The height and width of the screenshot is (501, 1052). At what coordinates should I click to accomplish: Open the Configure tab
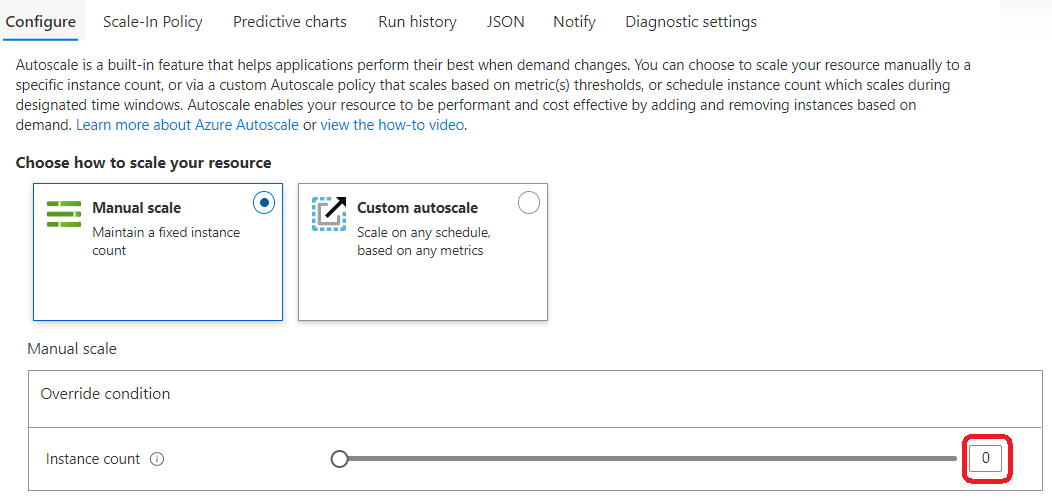tap(40, 21)
